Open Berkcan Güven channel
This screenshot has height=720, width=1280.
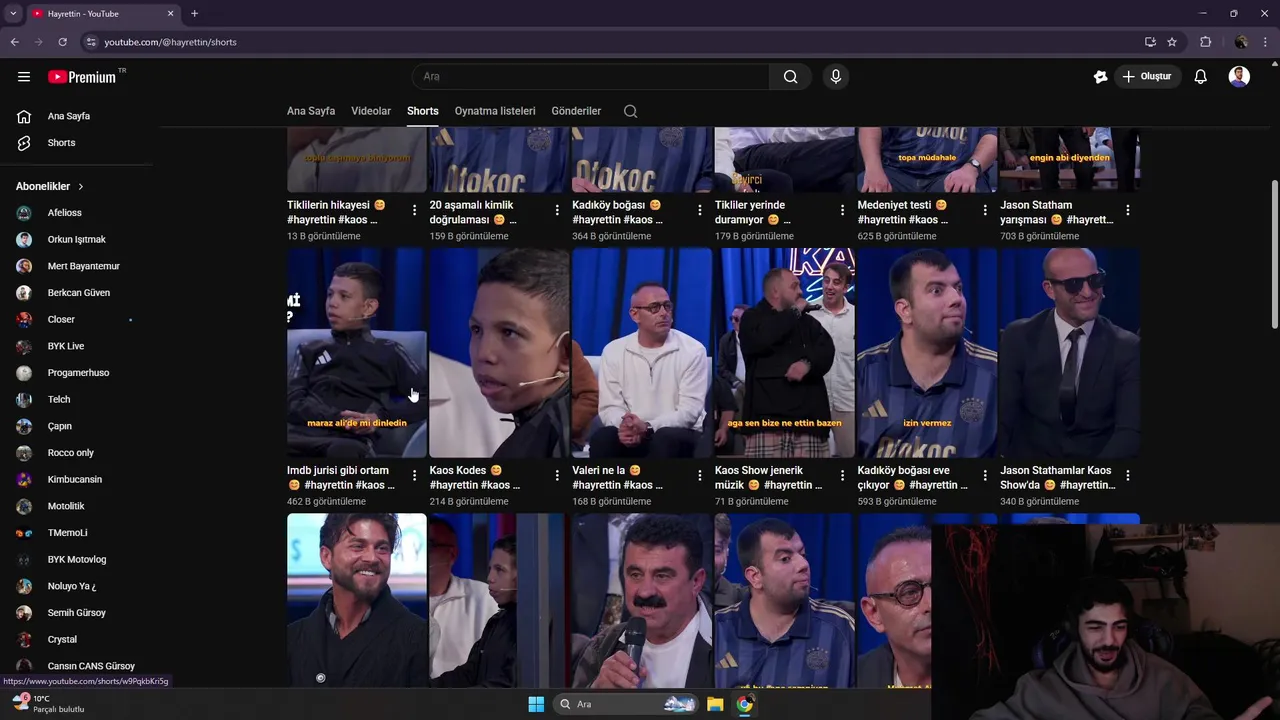point(78,293)
